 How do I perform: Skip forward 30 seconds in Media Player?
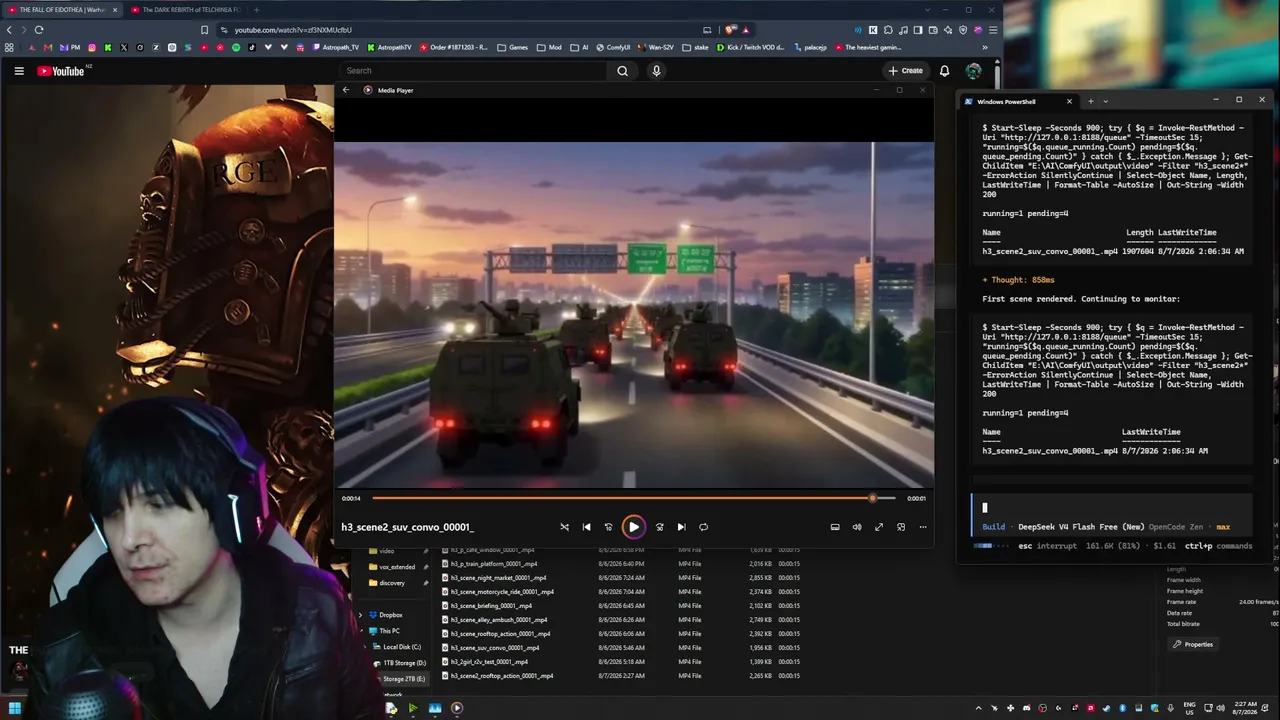coord(659,527)
